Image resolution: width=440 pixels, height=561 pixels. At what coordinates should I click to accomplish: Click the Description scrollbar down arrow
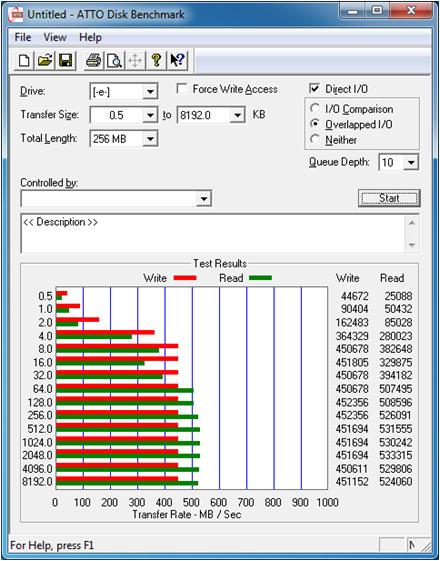coord(411,245)
